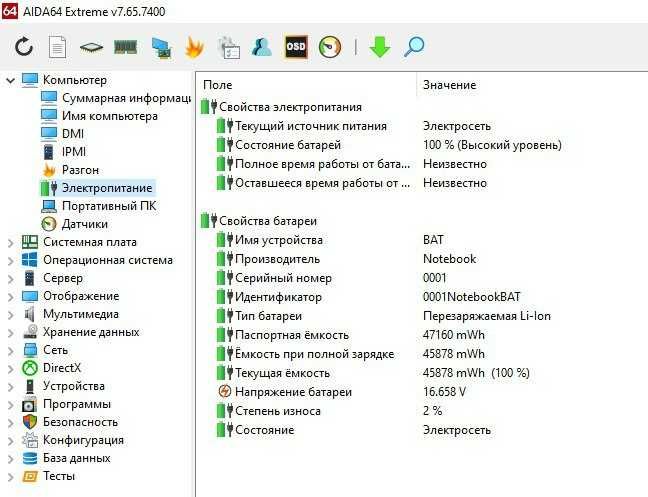Expand the Операционная система node
Image resolution: width=648 pixels, height=497 pixels.
pyautogui.click(x=11, y=260)
